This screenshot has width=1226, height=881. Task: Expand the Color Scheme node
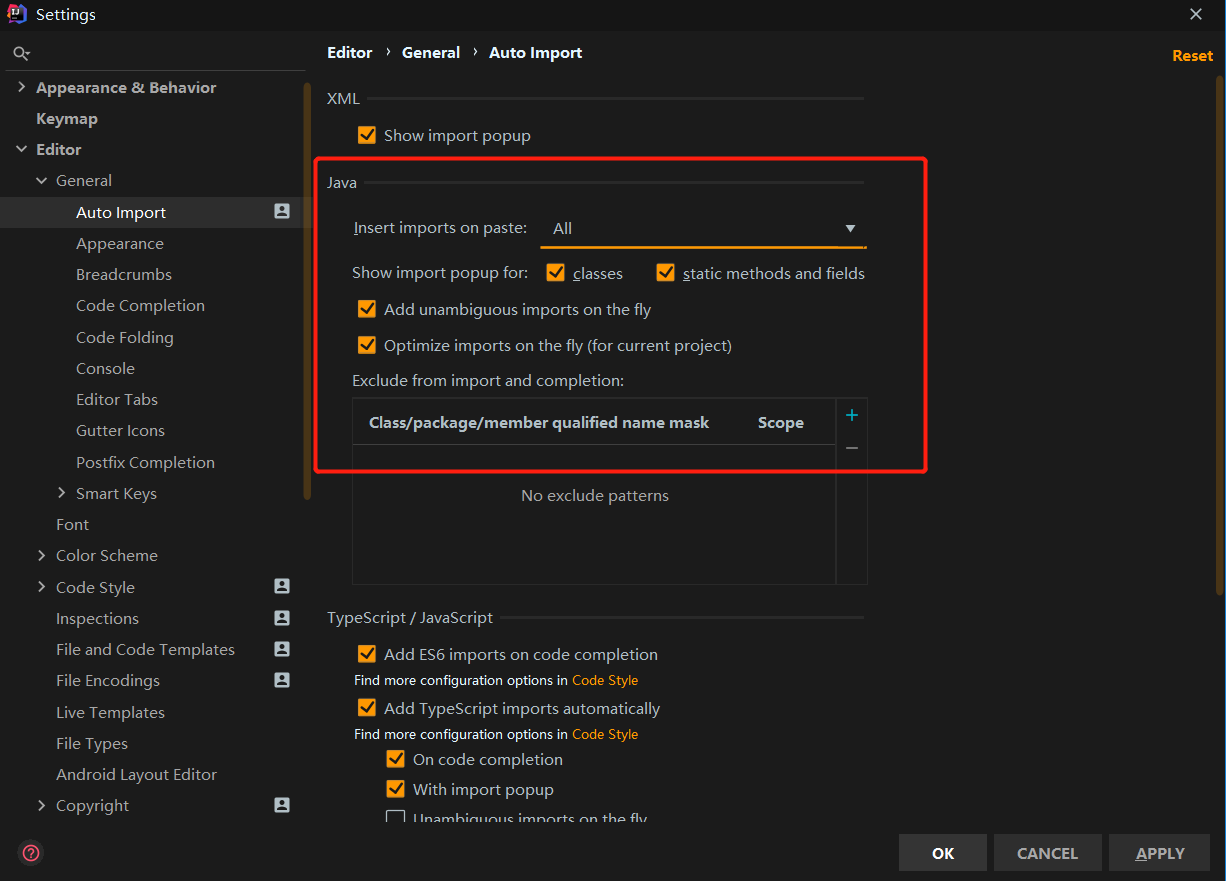41,555
